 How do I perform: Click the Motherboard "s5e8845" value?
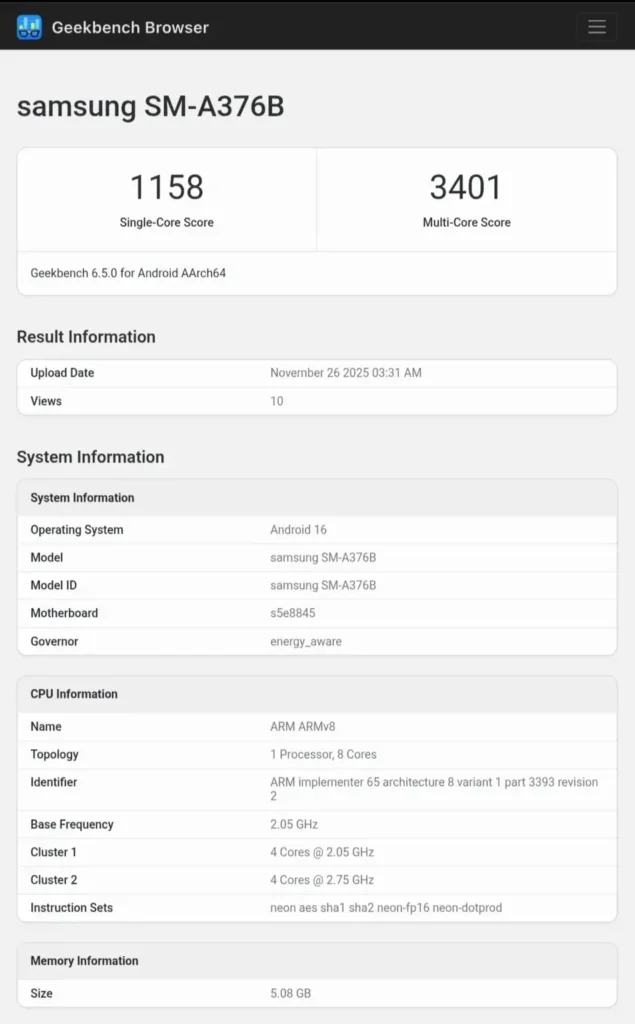(293, 613)
